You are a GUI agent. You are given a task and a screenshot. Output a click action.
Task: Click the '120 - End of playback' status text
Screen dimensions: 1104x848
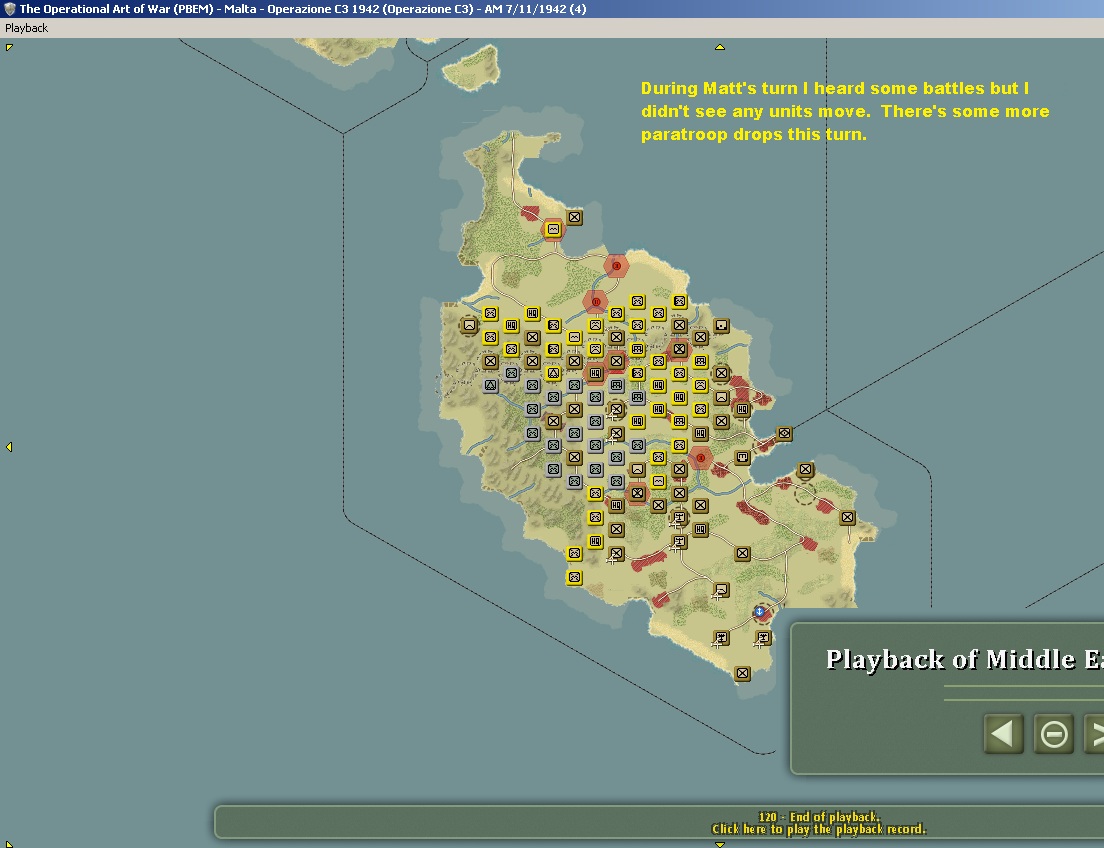tap(819, 817)
